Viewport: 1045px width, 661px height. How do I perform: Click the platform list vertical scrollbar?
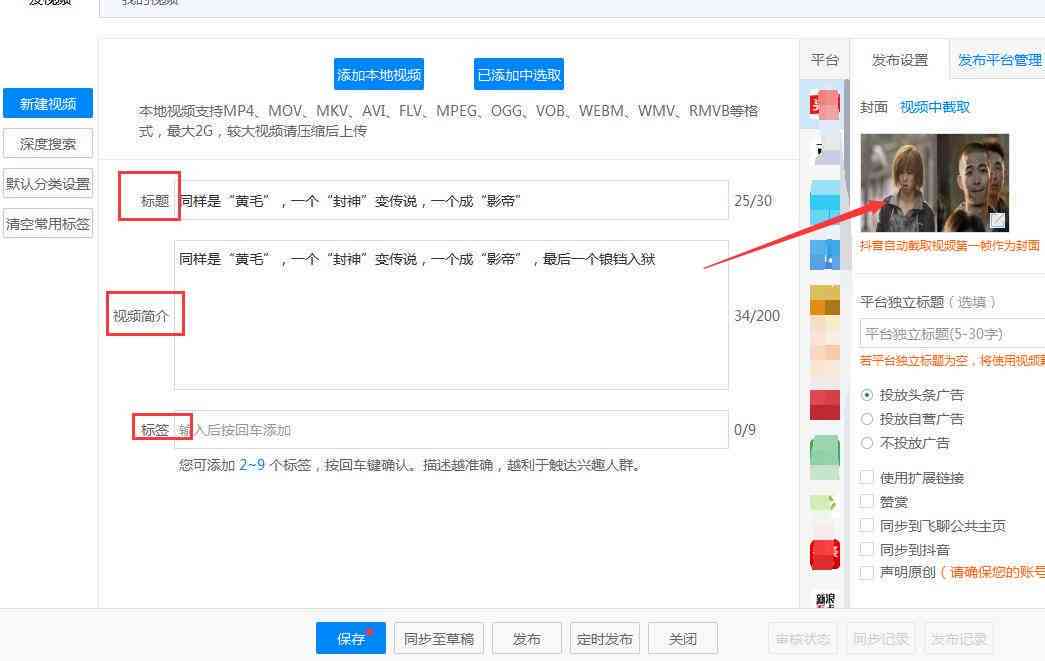click(x=847, y=175)
